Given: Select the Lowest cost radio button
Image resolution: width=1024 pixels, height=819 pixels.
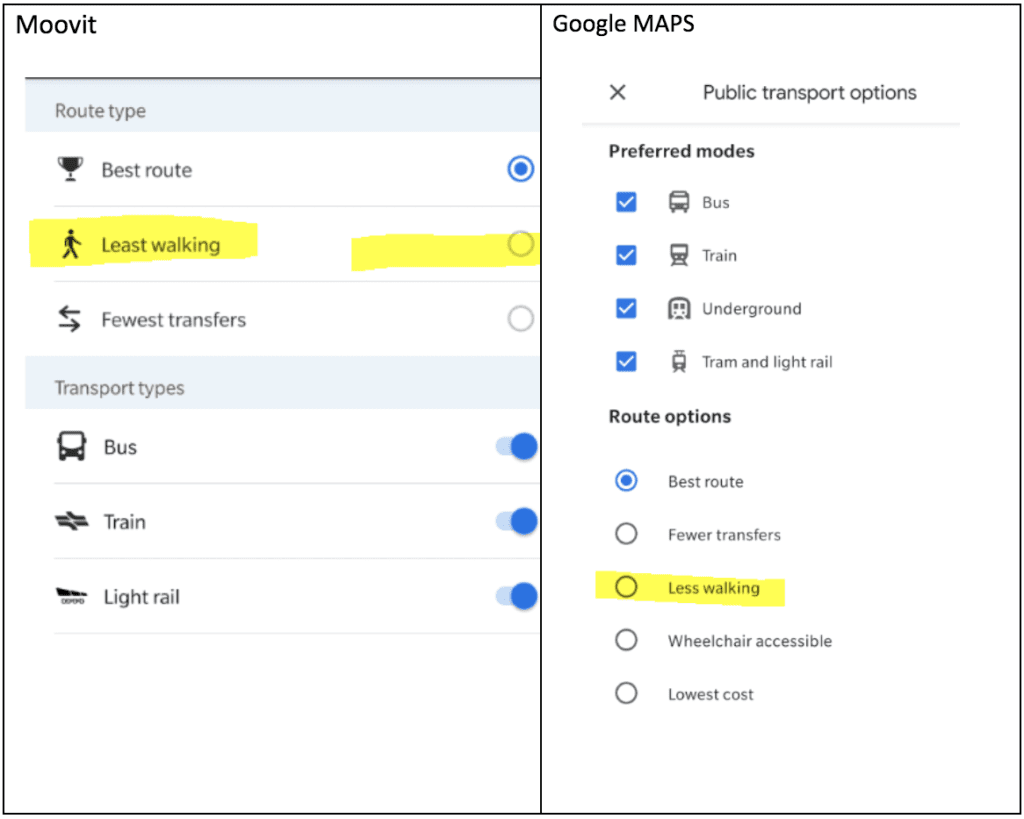Looking at the screenshot, I should click(x=626, y=693).
